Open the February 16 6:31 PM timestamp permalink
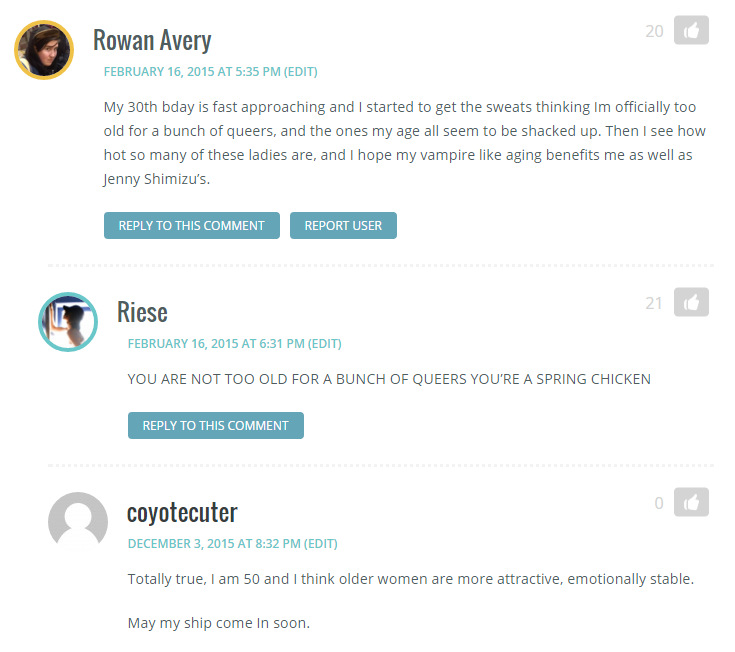This screenshot has width=735, height=652. point(216,344)
